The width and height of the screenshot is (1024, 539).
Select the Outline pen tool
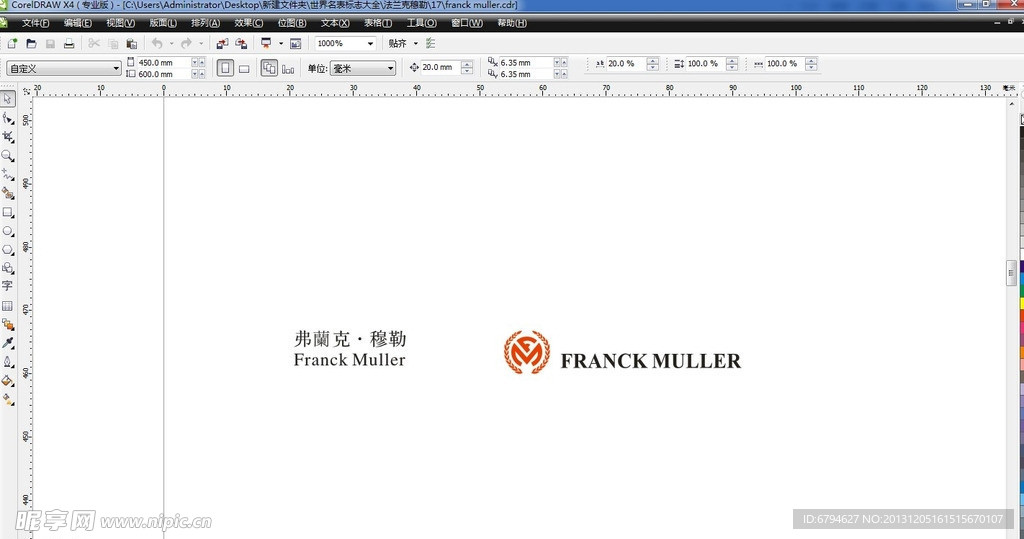pyautogui.click(x=7, y=361)
